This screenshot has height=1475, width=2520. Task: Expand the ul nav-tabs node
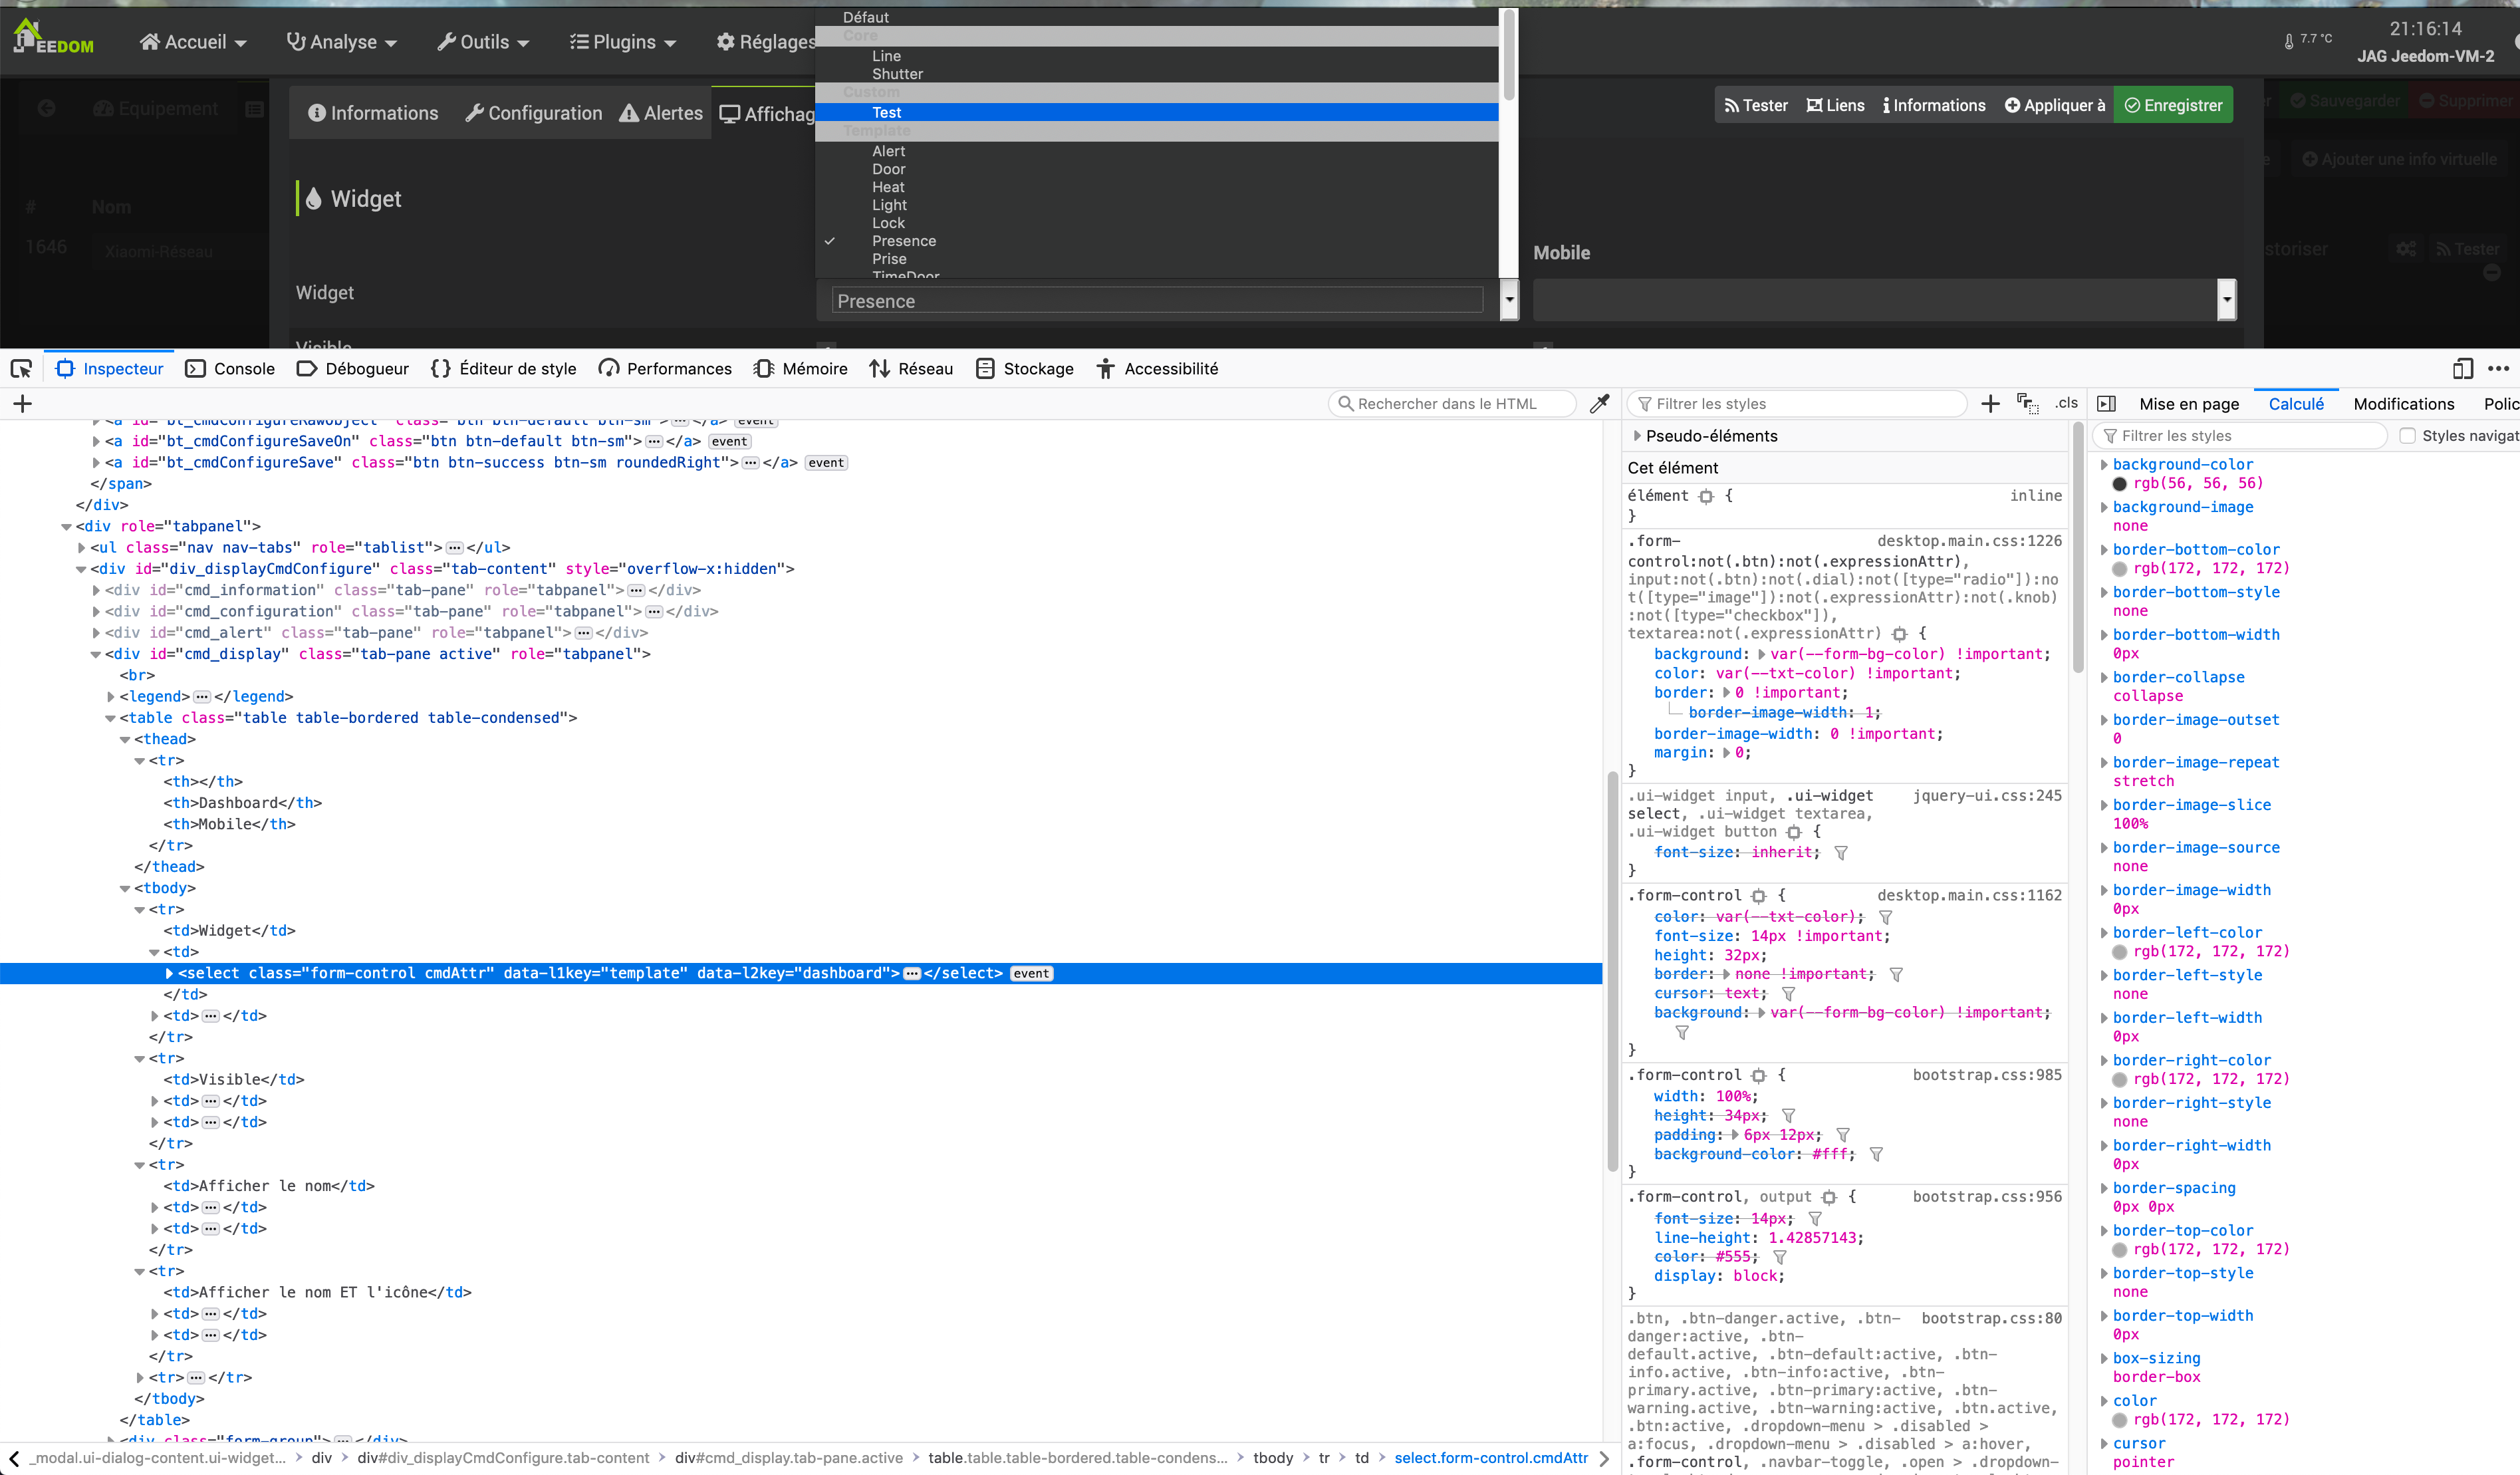(82, 548)
